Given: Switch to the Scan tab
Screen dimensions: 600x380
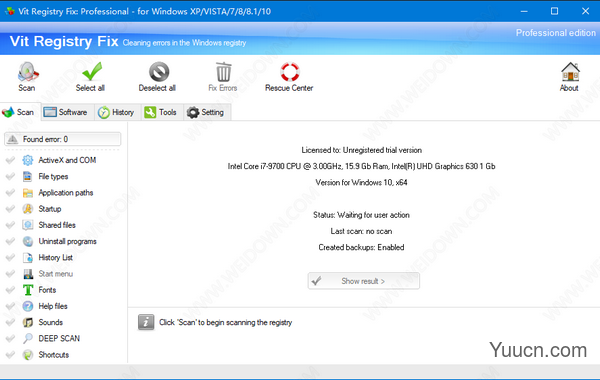Looking at the screenshot, I should (x=20, y=112).
